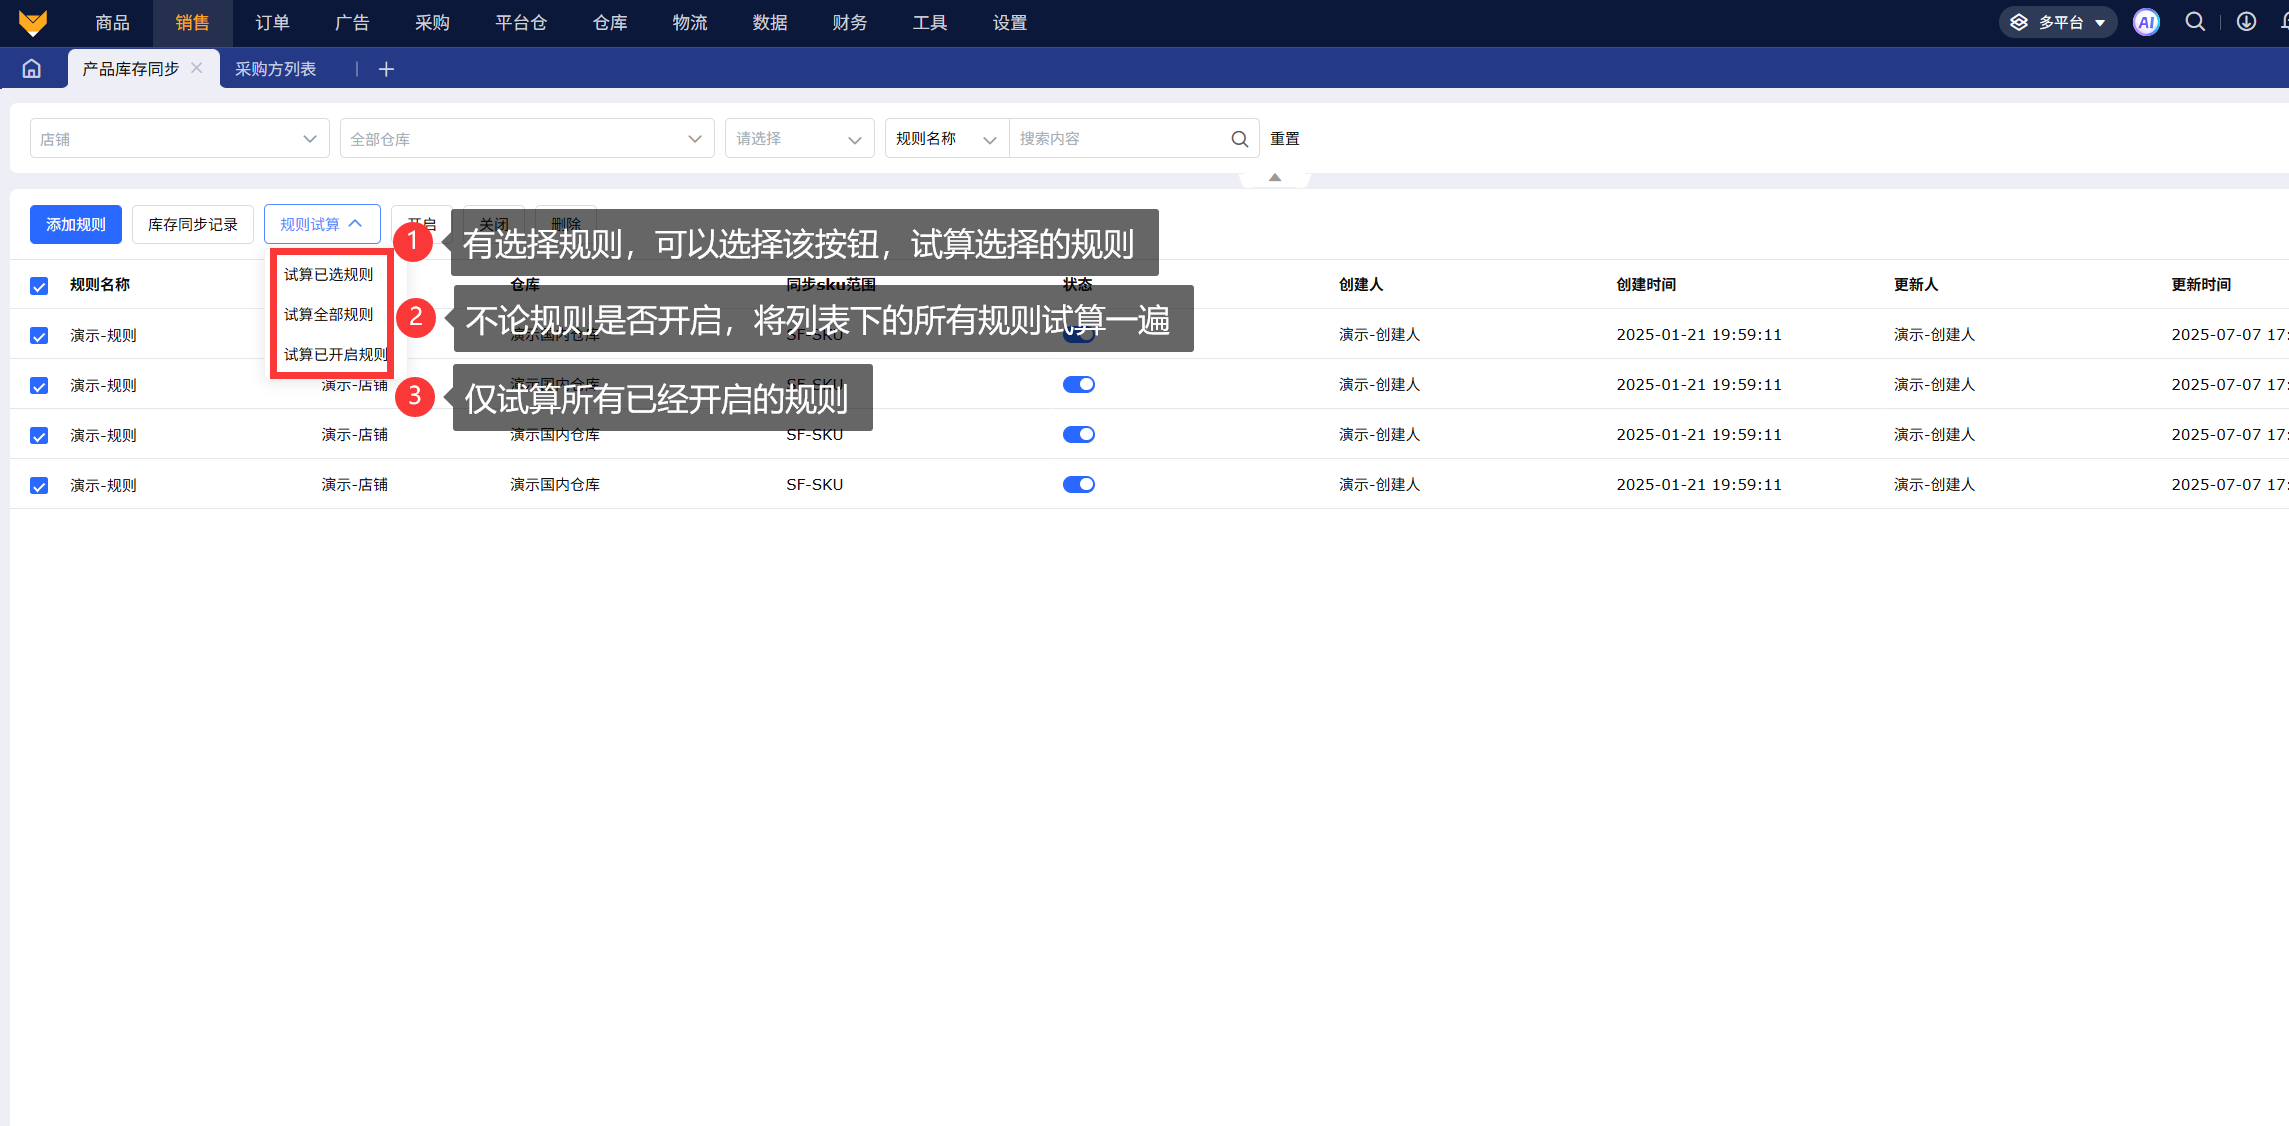
Task: Expand the 全部仓库 dropdown
Action: tap(526, 139)
